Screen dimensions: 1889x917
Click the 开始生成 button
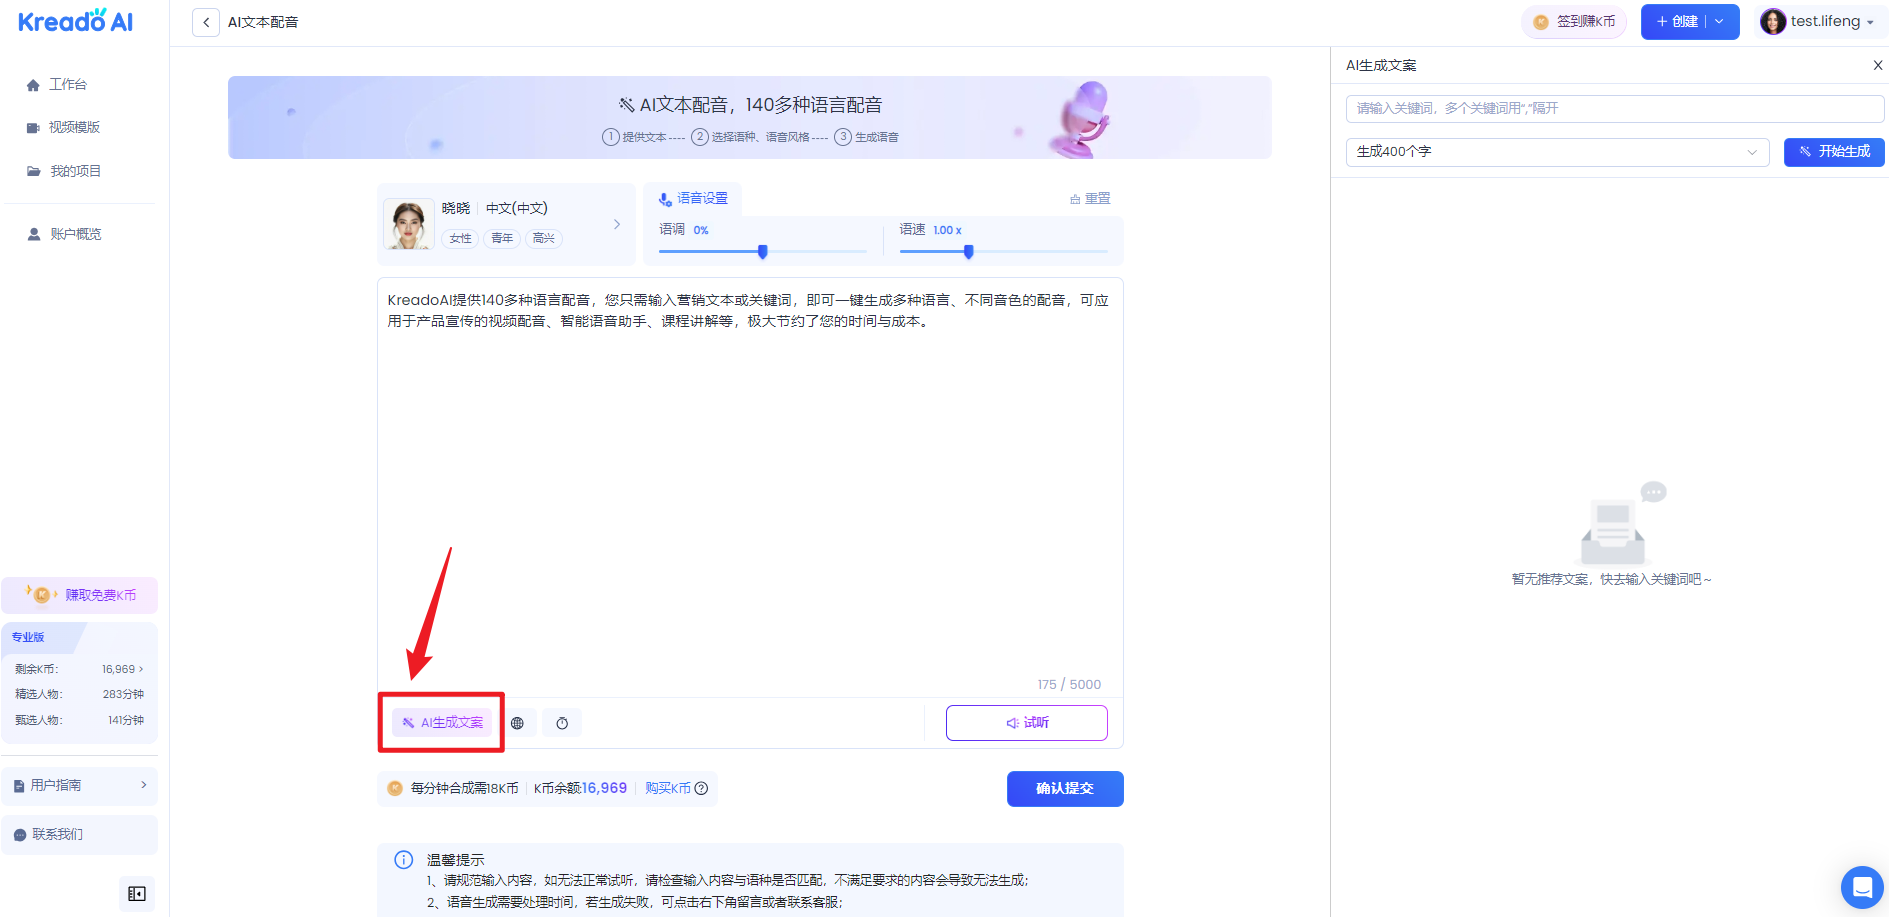[1834, 152]
